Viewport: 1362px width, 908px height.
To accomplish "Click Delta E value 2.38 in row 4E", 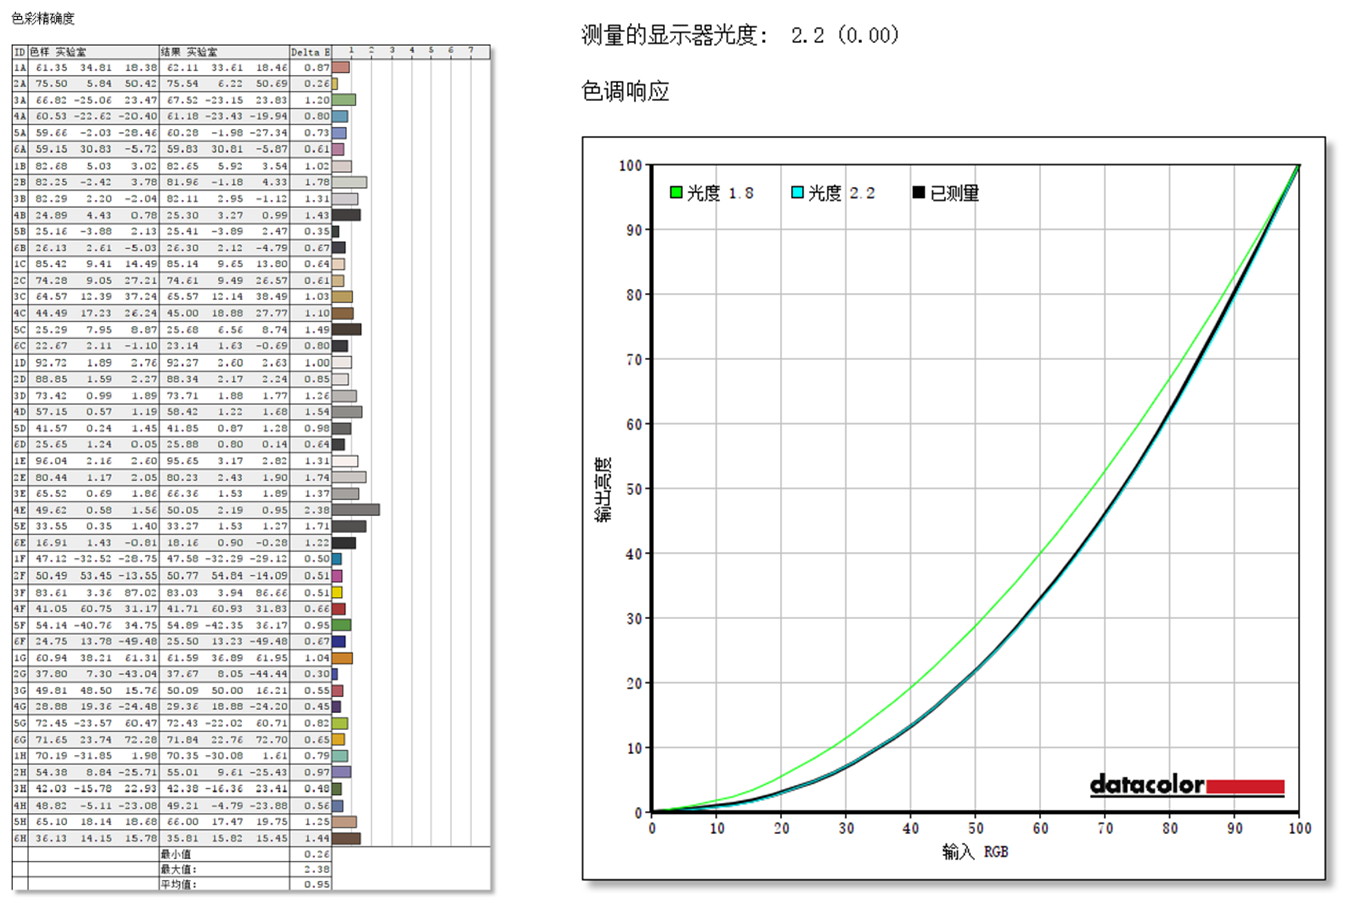I will pyautogui.click(x=317, y=510).
